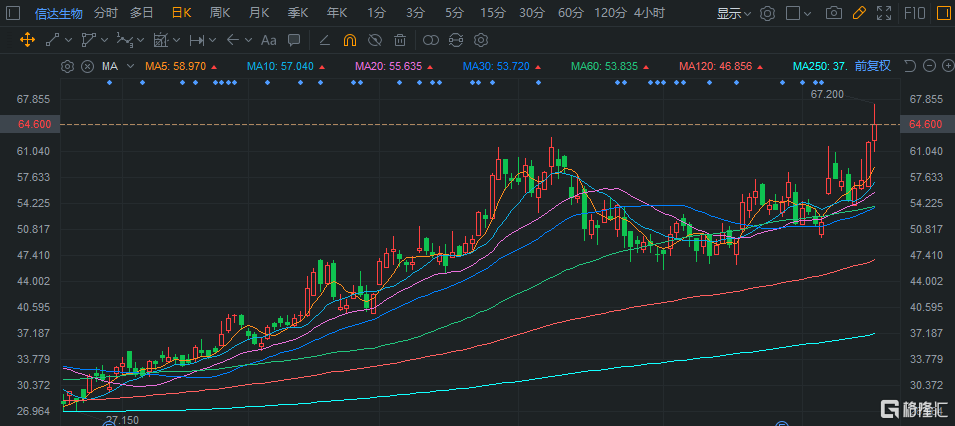Screen dimensions: 955x426
Task: Toggle the orange pencil drawing toolbar
Action: point(858,13)
